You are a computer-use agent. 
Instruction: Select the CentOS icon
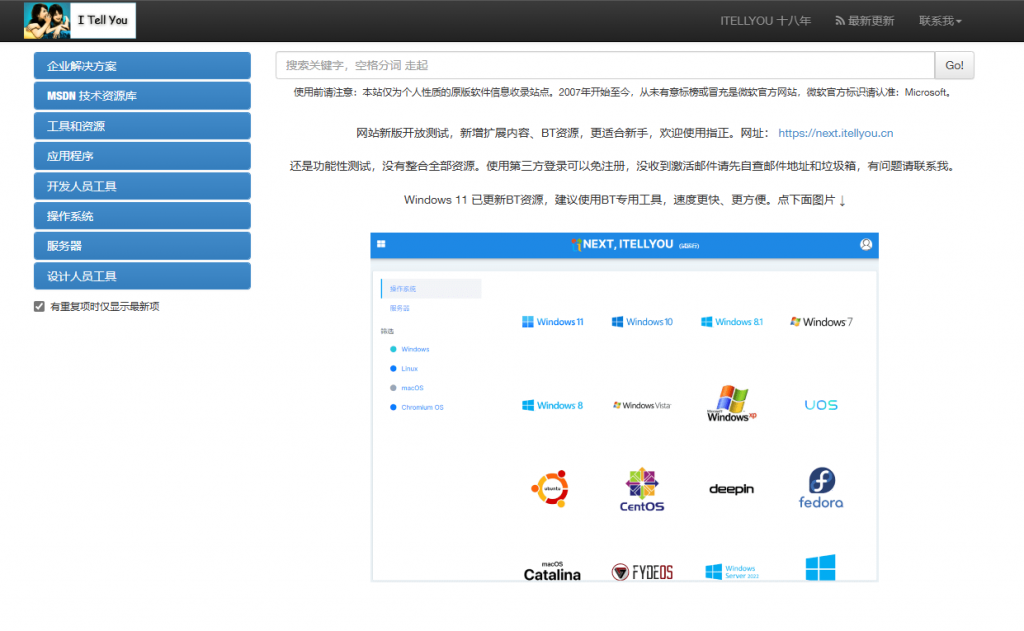[x=641, y=488]
